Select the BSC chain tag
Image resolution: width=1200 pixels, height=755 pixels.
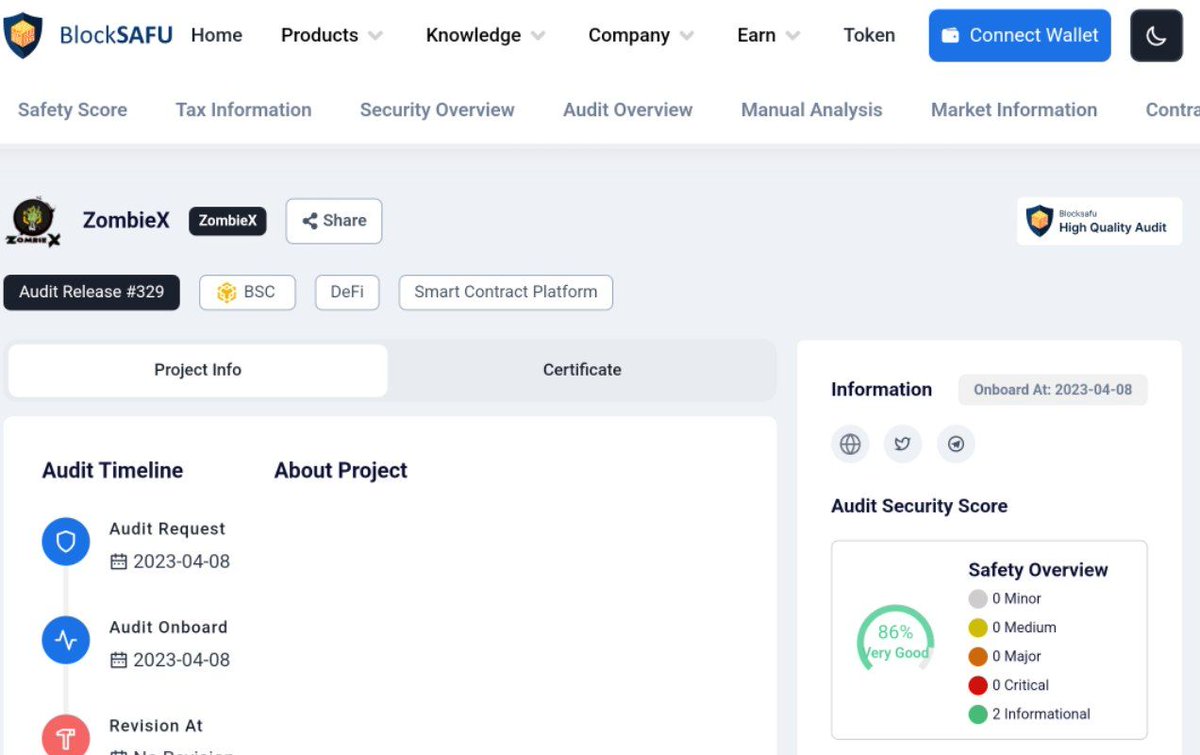tap(247, 293)
